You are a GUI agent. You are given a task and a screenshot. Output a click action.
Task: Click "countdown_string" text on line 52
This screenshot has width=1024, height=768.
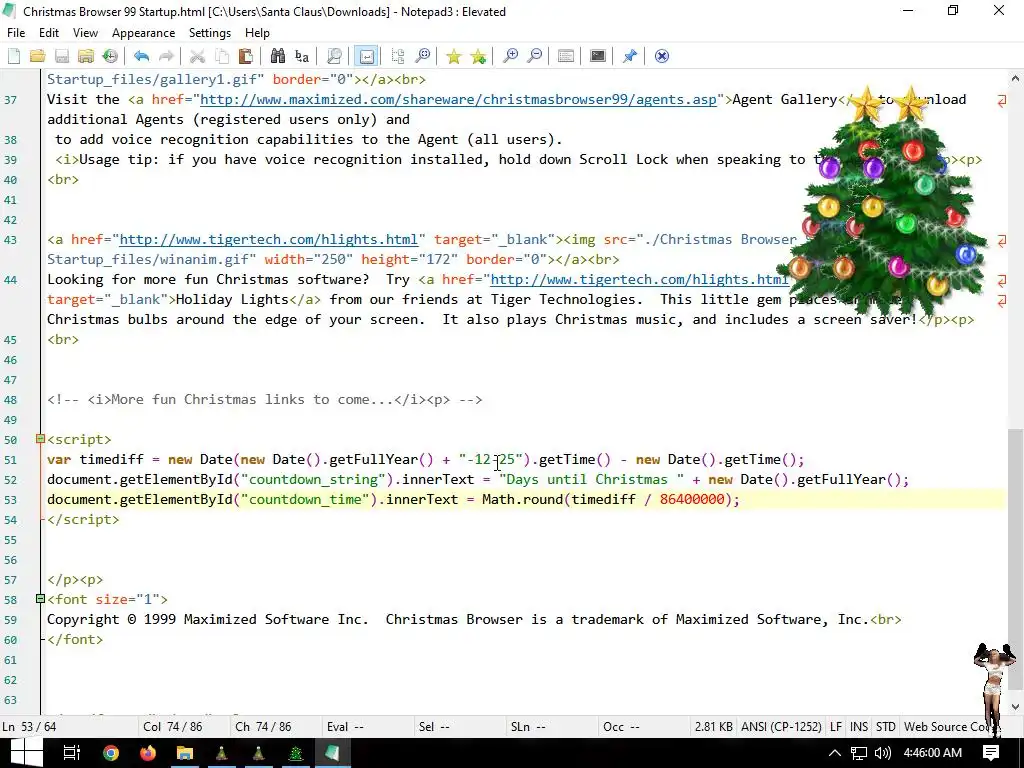coord(313,479)
